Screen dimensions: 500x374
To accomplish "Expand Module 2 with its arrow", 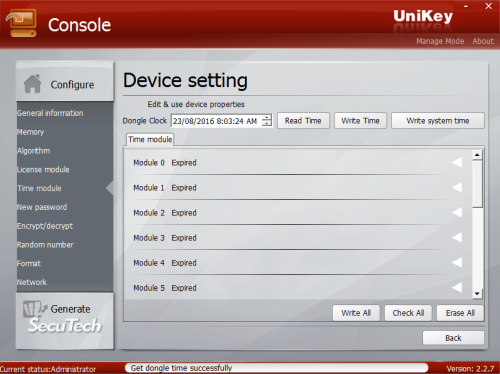I will click(x=457, y=212).
